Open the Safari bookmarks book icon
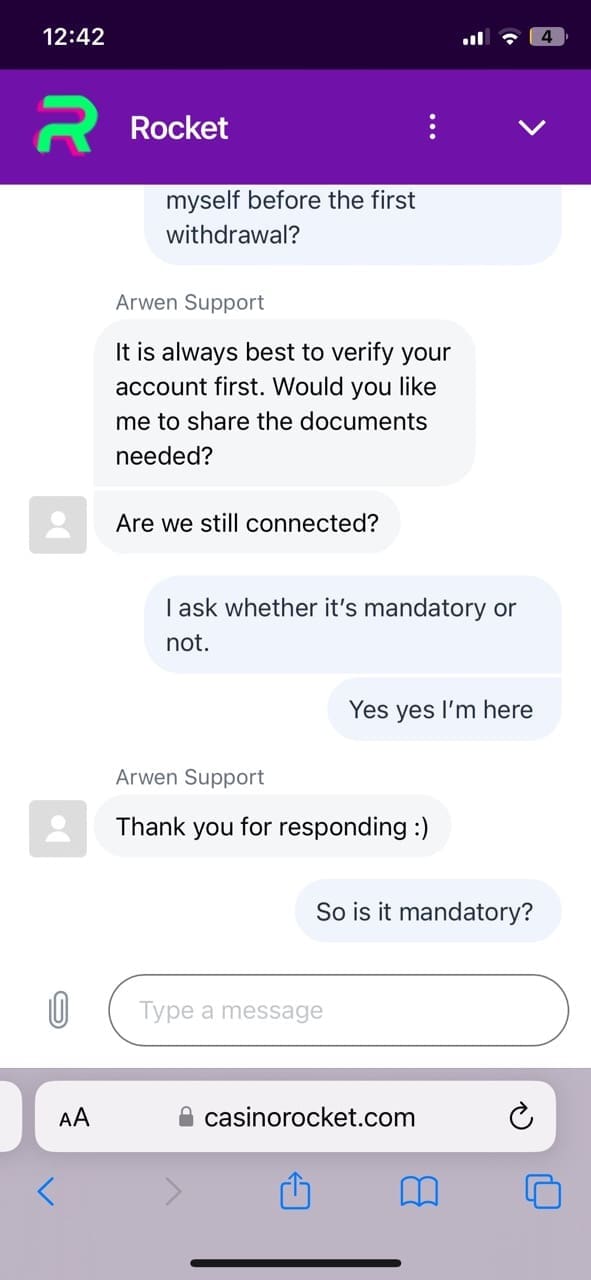591x1280 pixels. pos(419,1191)
